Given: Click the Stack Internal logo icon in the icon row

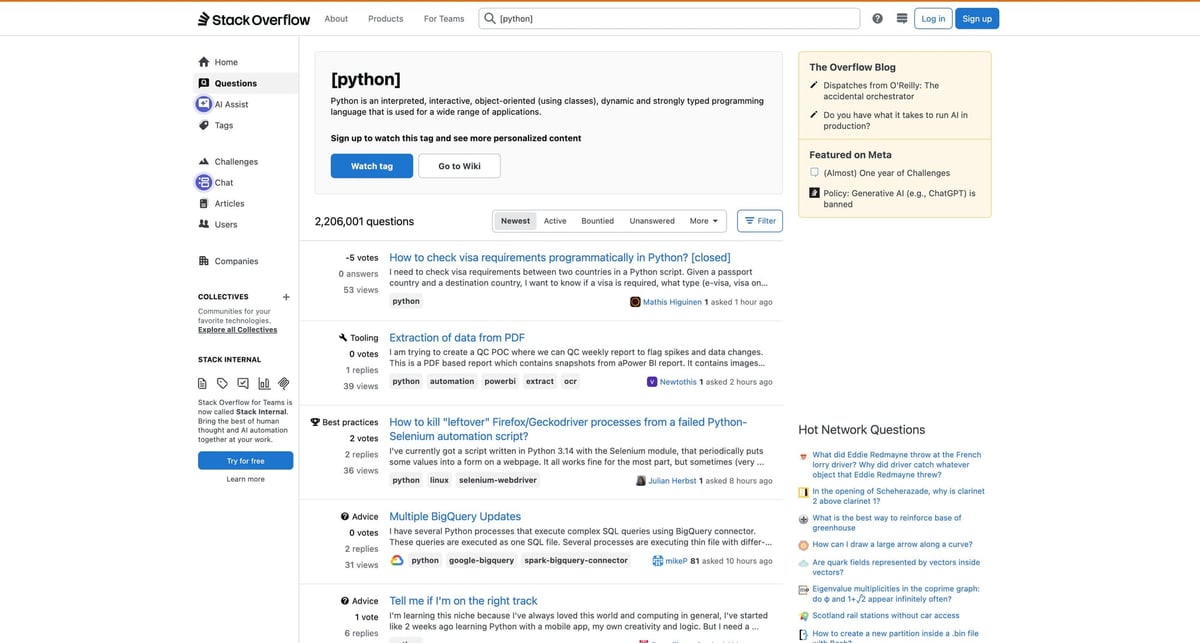Looking at the screenshot, I should 284,383.
